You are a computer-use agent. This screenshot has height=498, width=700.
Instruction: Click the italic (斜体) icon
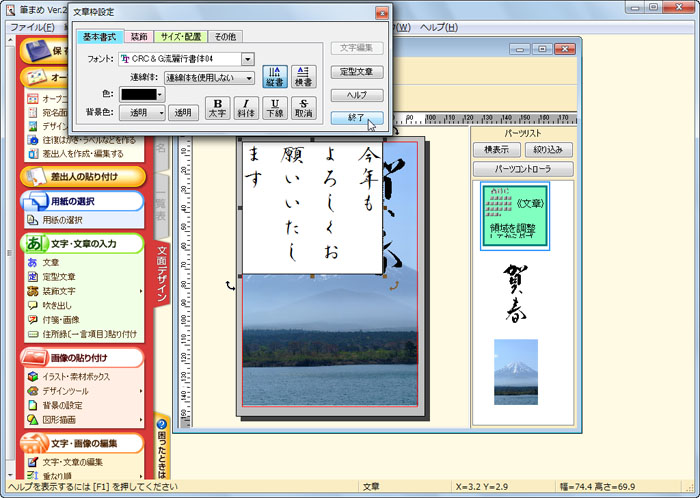[x=246, y=108]
